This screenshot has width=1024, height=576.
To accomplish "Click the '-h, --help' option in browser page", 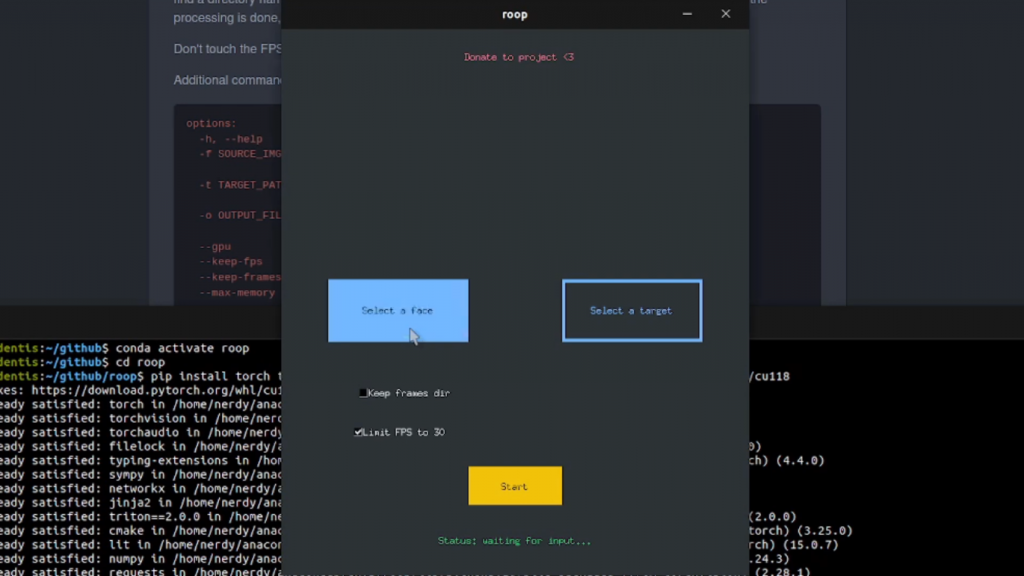I will tap(231, 138).
